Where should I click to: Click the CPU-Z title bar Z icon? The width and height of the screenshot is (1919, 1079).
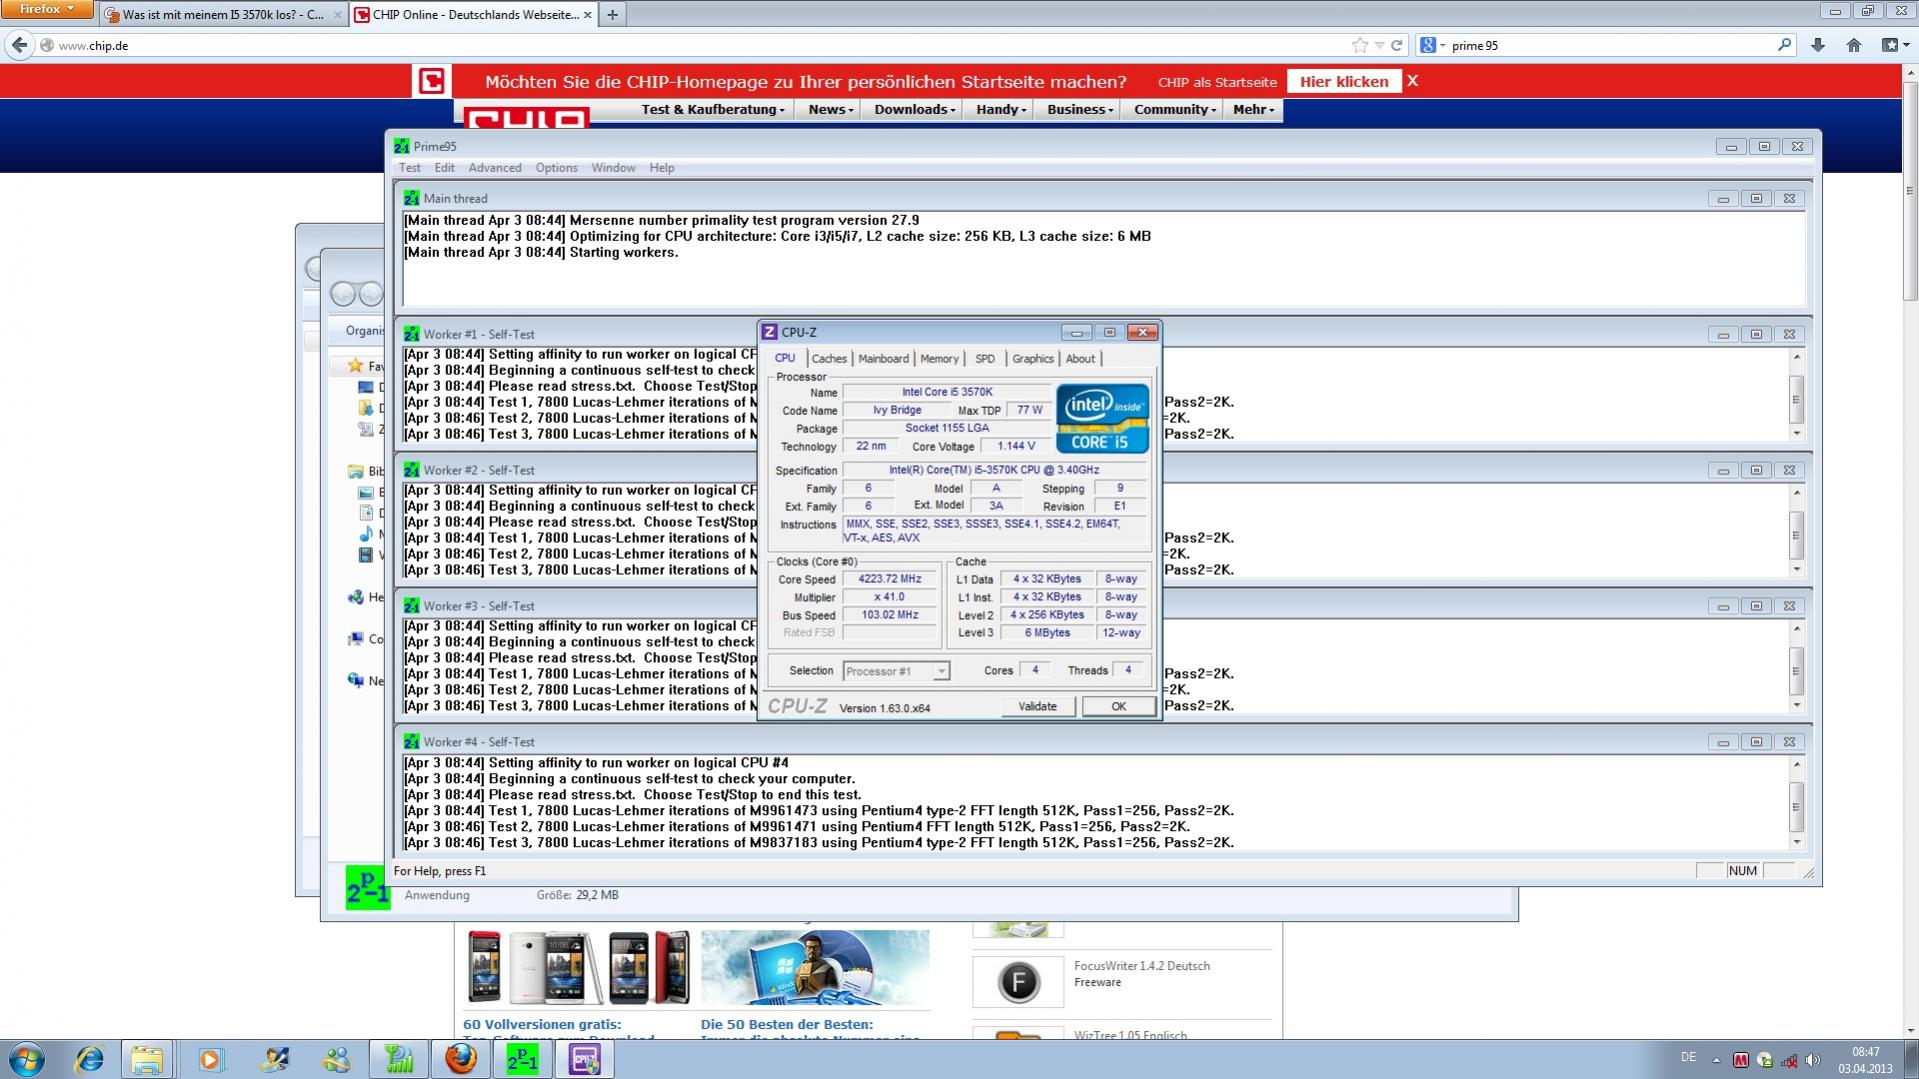769,332
